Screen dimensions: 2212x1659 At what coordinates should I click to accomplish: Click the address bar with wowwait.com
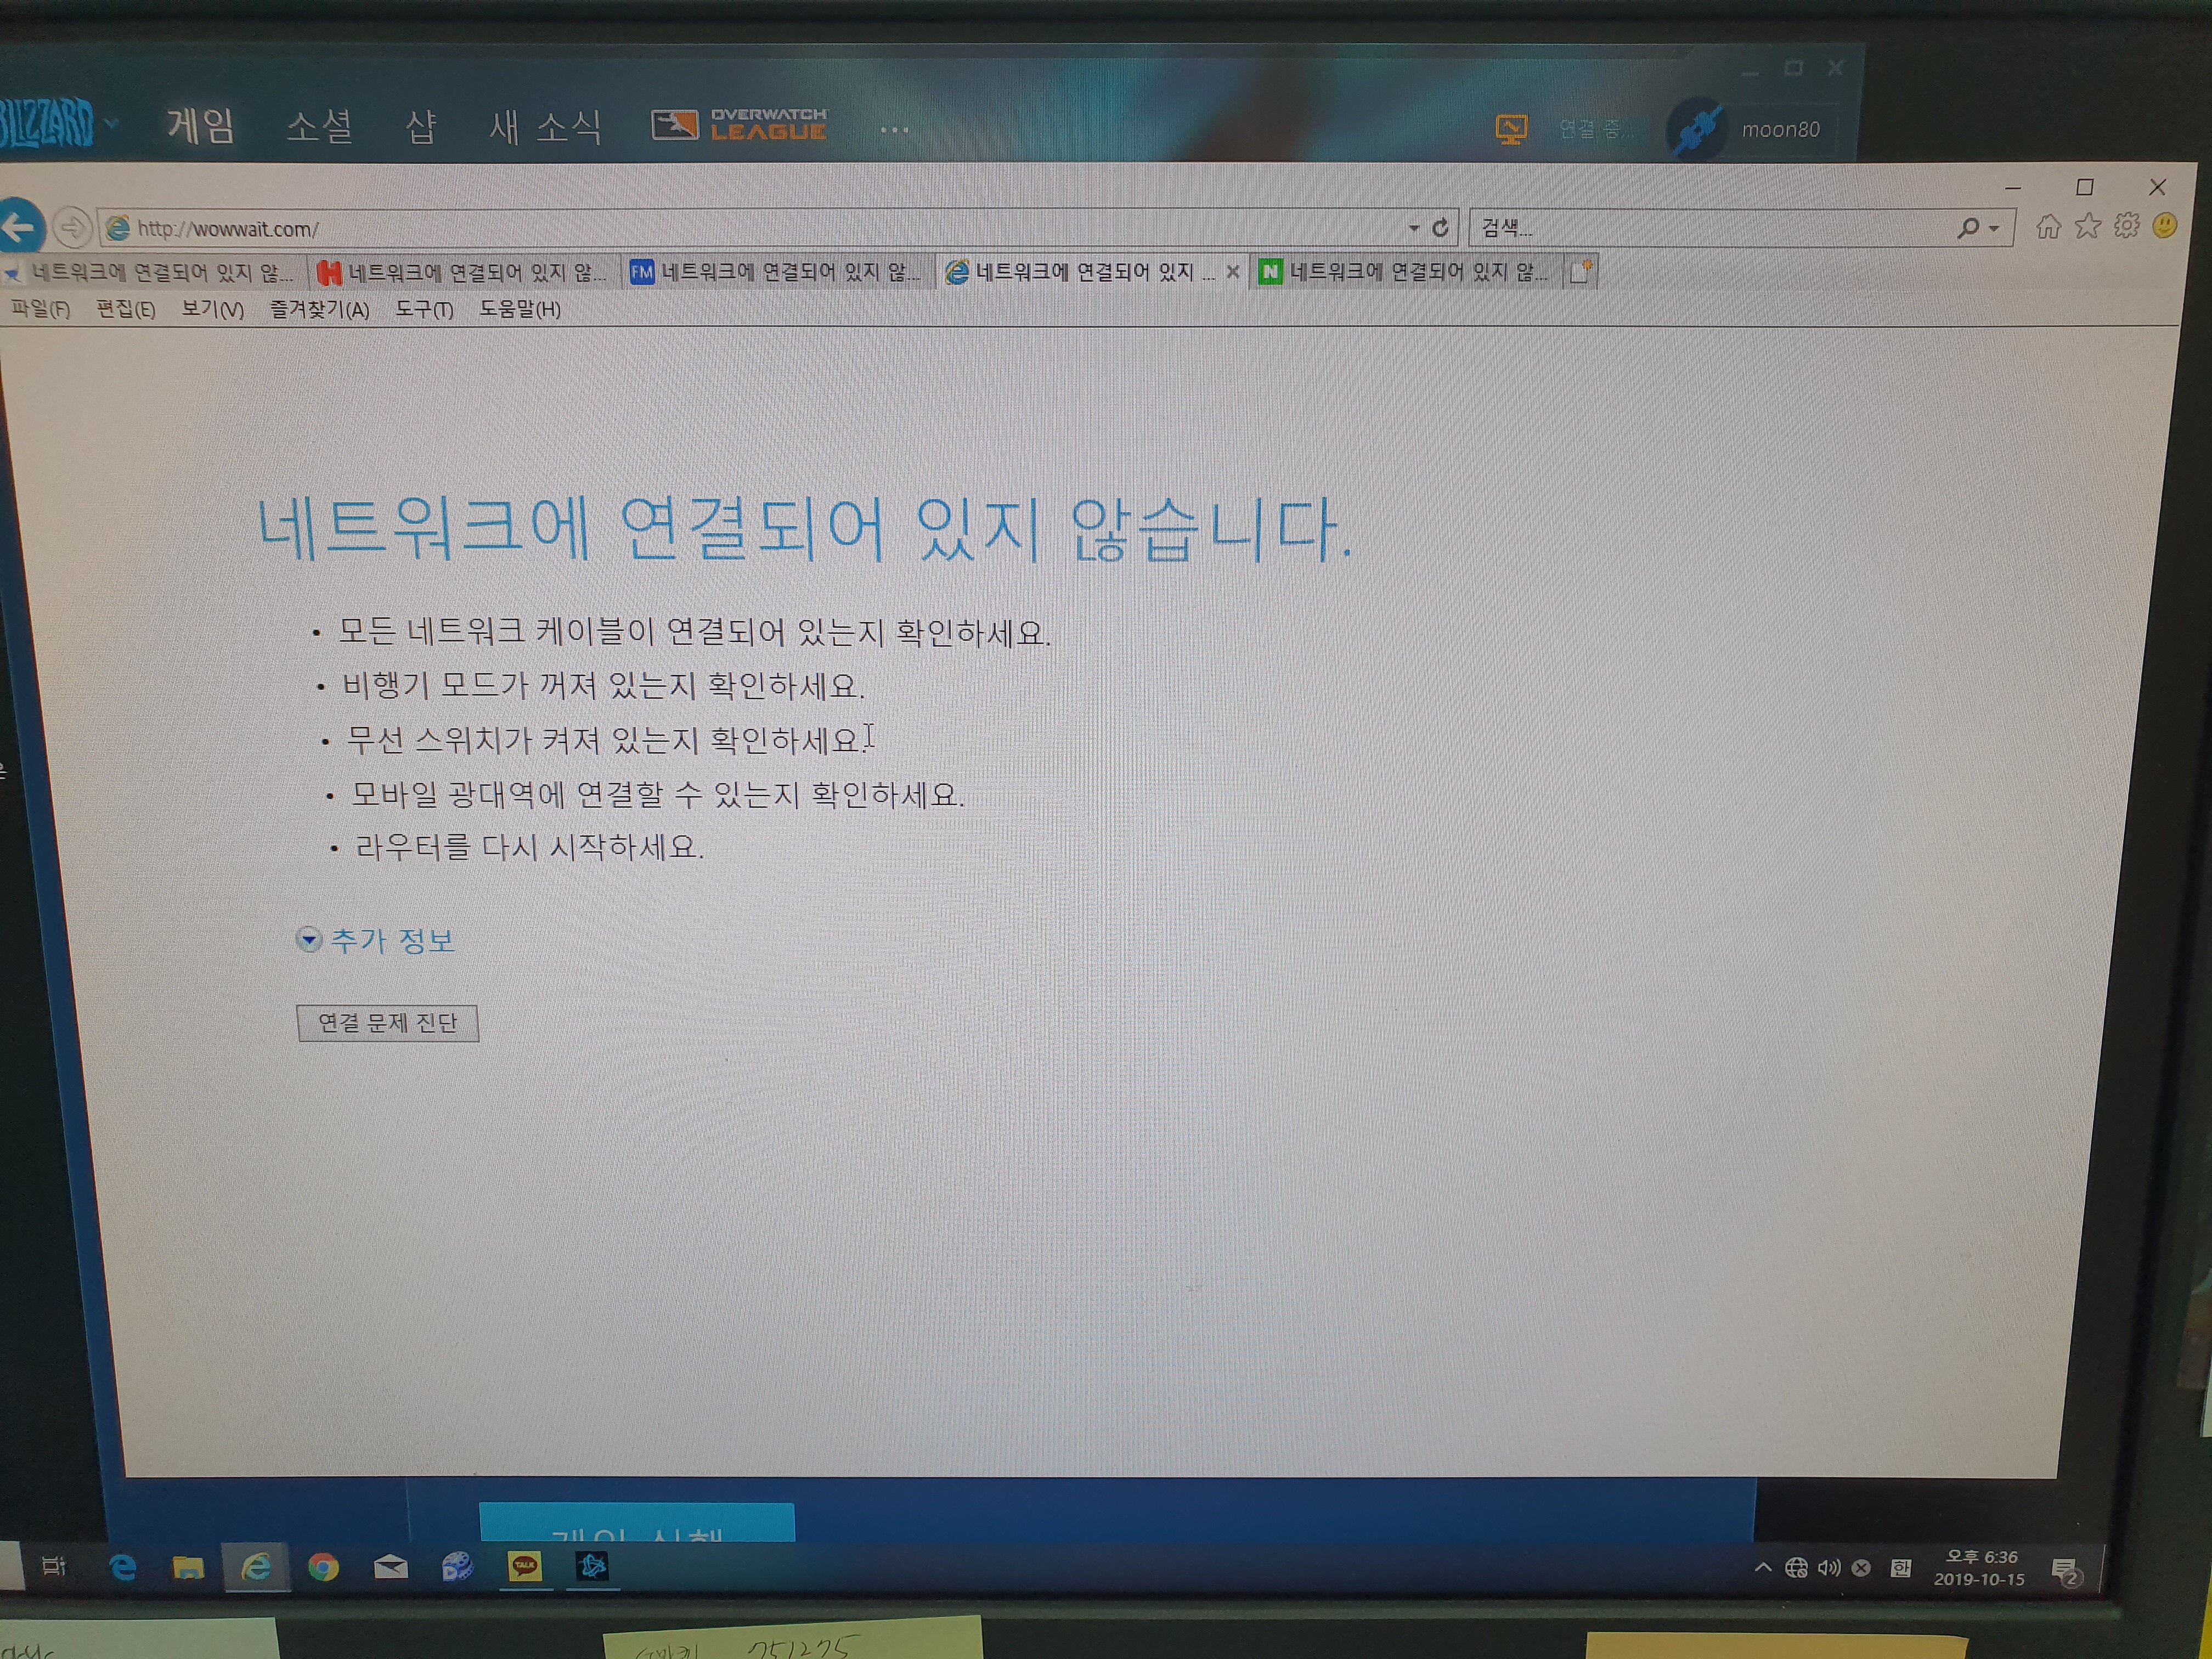click(x=750, y=228)
